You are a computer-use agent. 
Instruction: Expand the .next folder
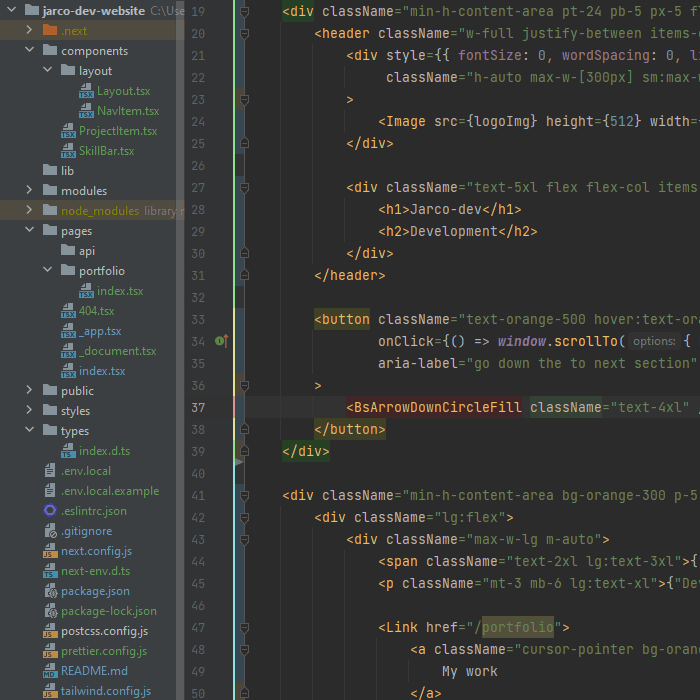(x=29, y=30)
